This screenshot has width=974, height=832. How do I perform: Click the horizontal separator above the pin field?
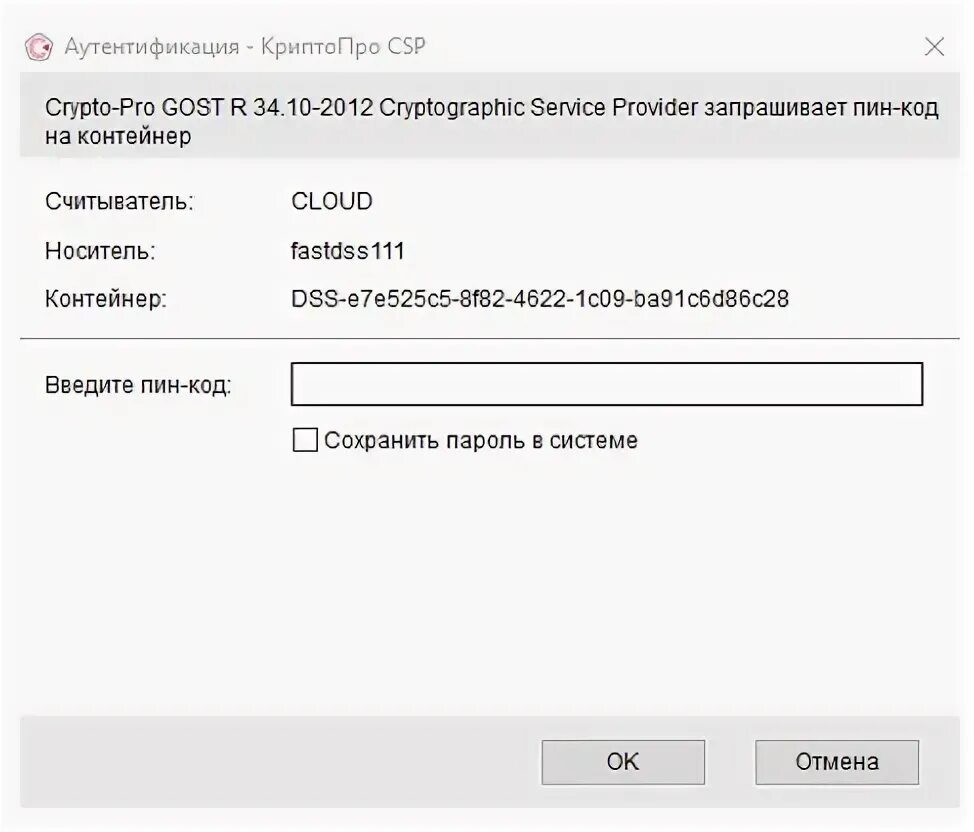pyautogui.click(x=488, y=339)
